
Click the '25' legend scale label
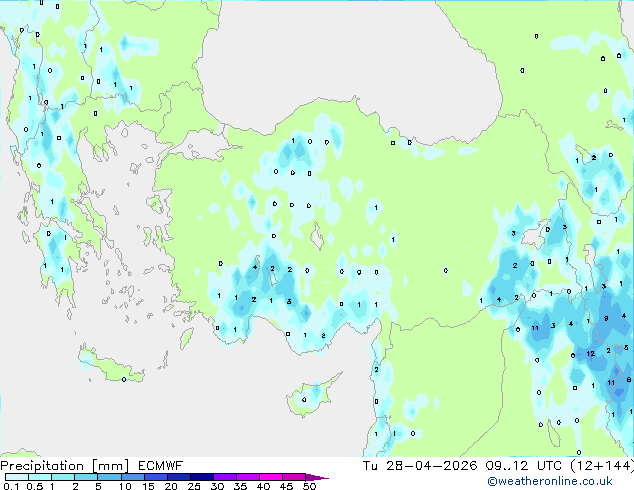click(x=194, y=486)
